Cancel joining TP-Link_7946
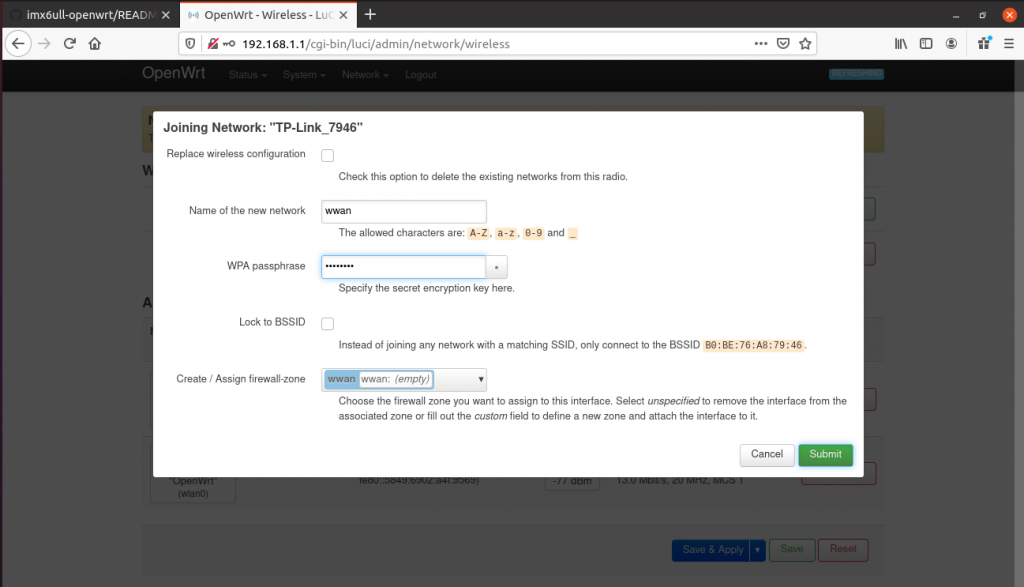The image size is (1024, 587). coord(767,454)
